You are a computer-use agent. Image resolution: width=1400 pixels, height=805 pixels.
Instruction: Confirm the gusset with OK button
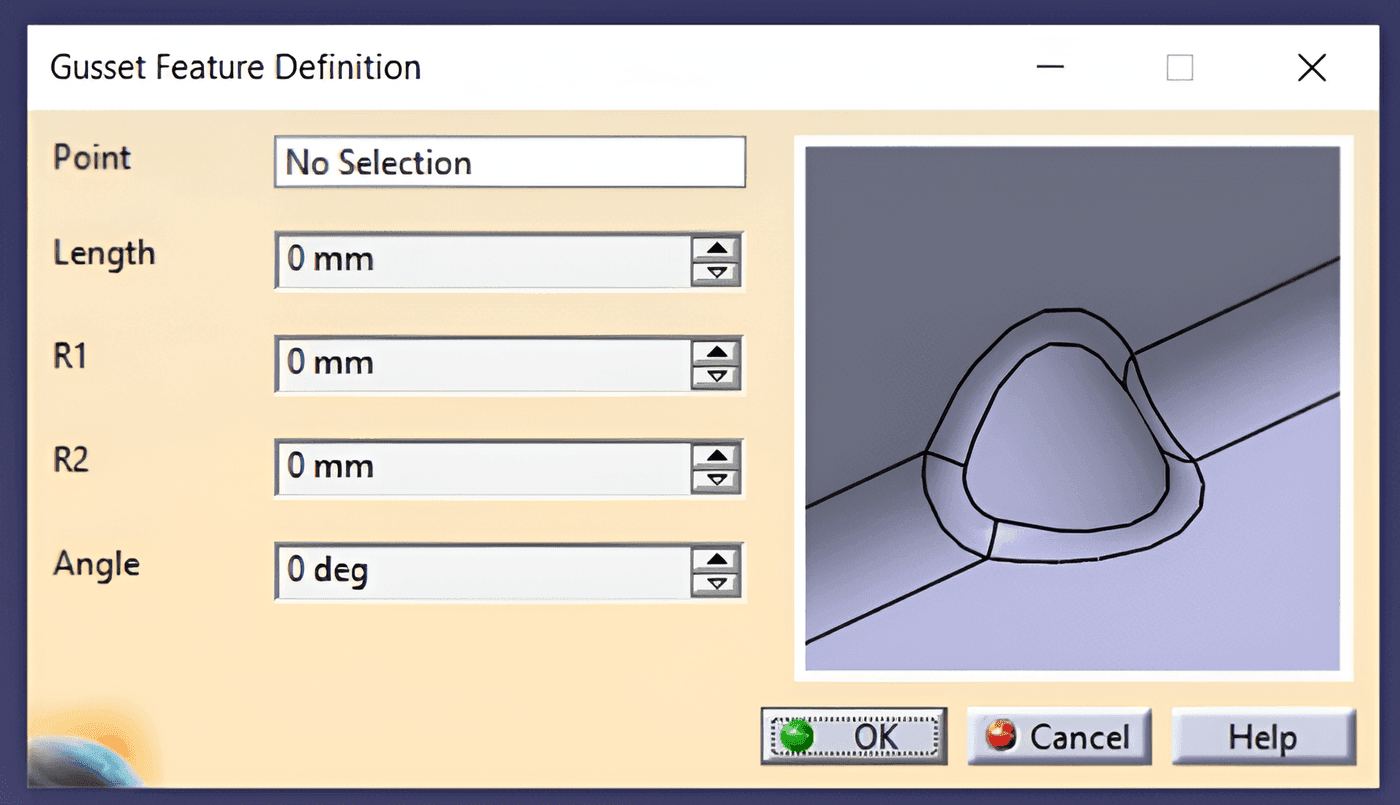pos(854,737)
